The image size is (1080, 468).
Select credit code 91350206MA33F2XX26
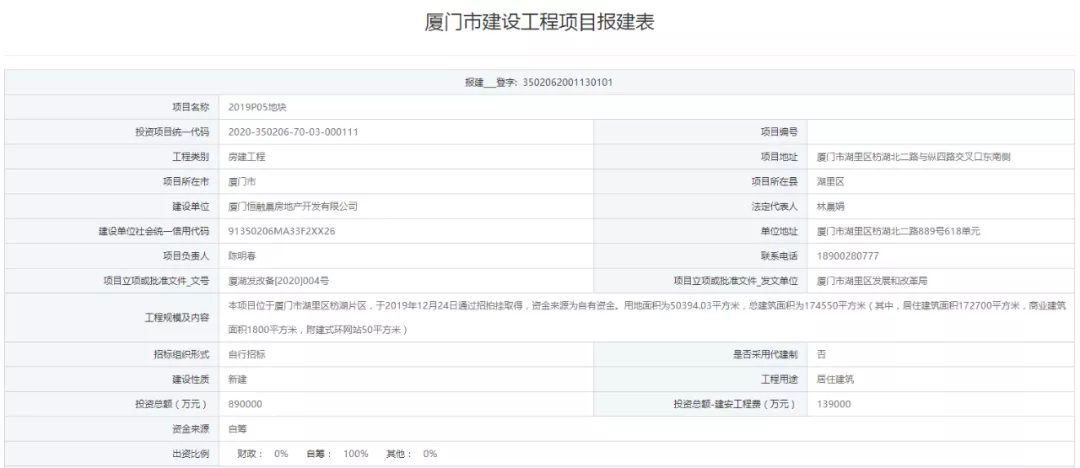point(282,232)
